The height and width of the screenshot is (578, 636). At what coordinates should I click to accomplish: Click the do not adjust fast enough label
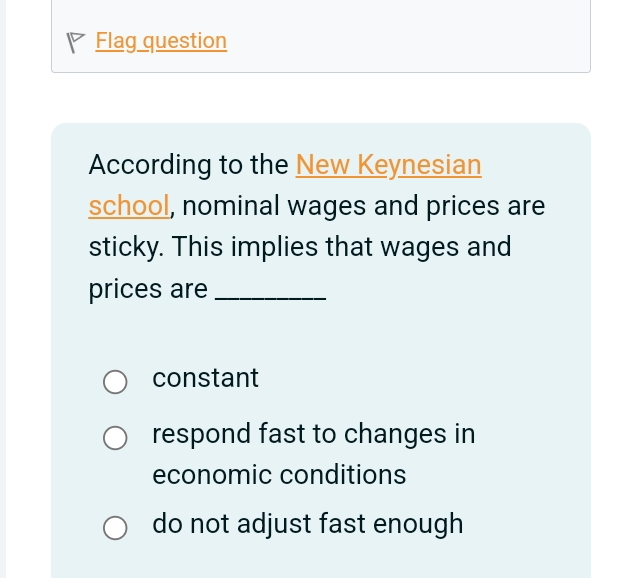[x=307, y=524]
